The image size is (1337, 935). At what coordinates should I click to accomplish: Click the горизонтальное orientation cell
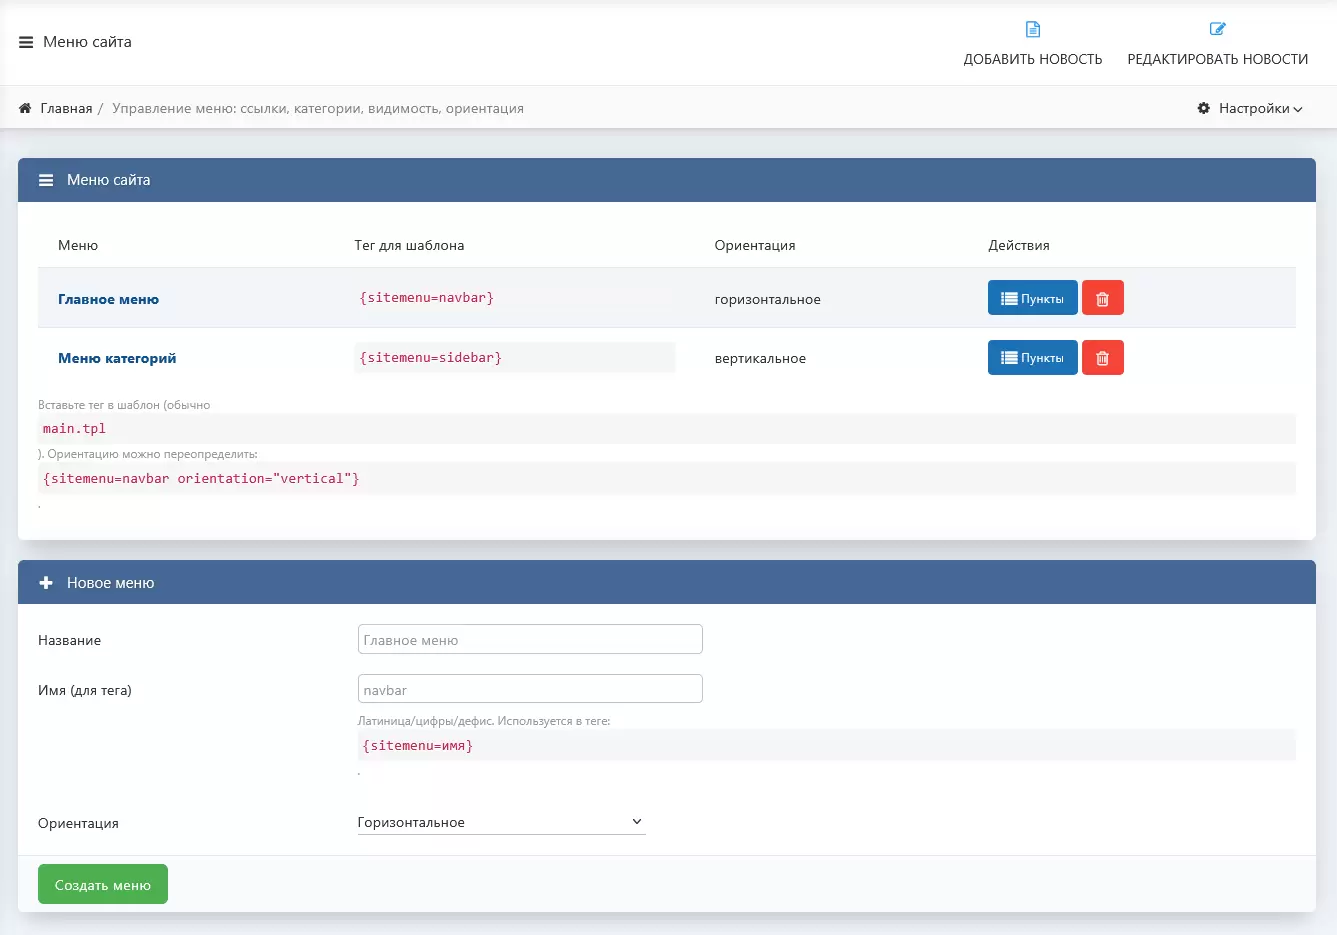768,299
